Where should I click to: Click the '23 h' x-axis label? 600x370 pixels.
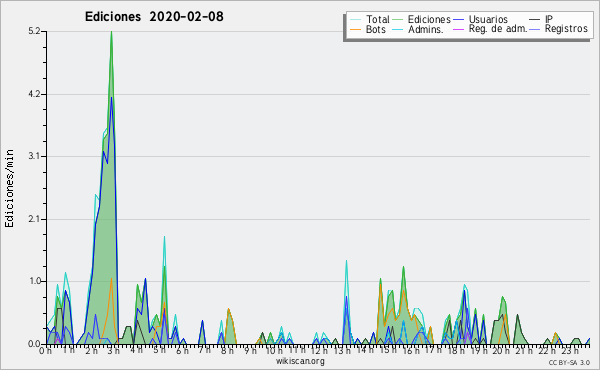569,351
